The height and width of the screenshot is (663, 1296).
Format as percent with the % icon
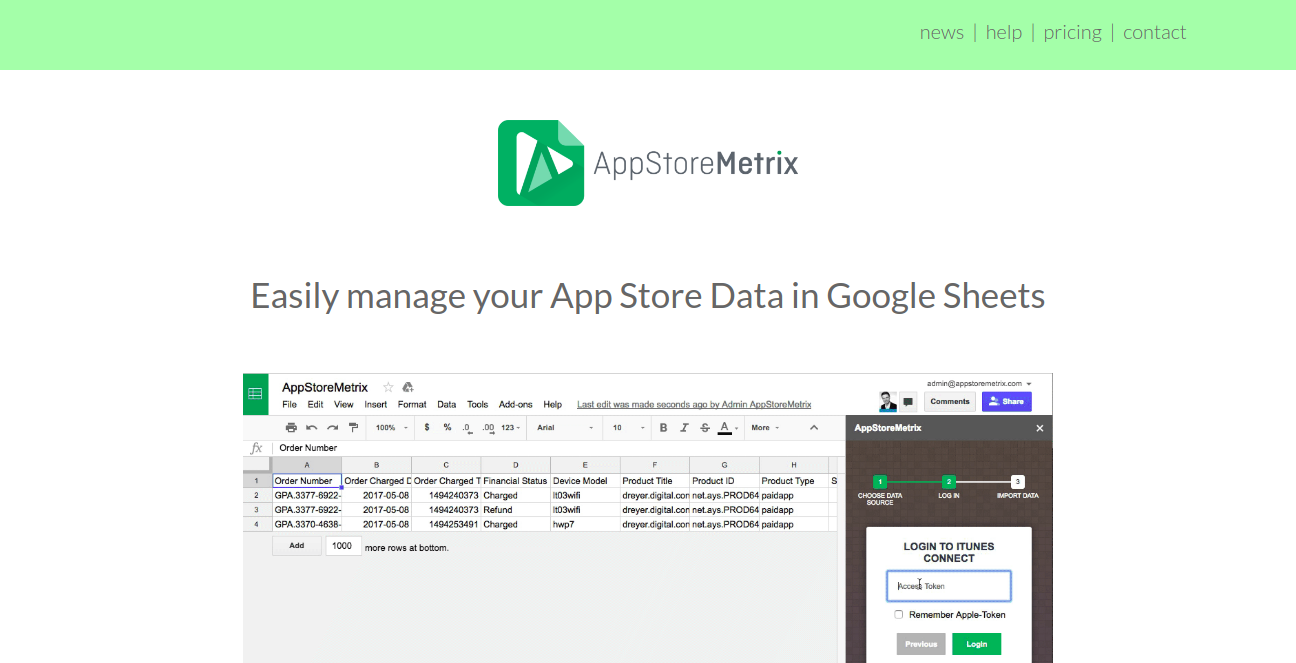pos(447,428)
